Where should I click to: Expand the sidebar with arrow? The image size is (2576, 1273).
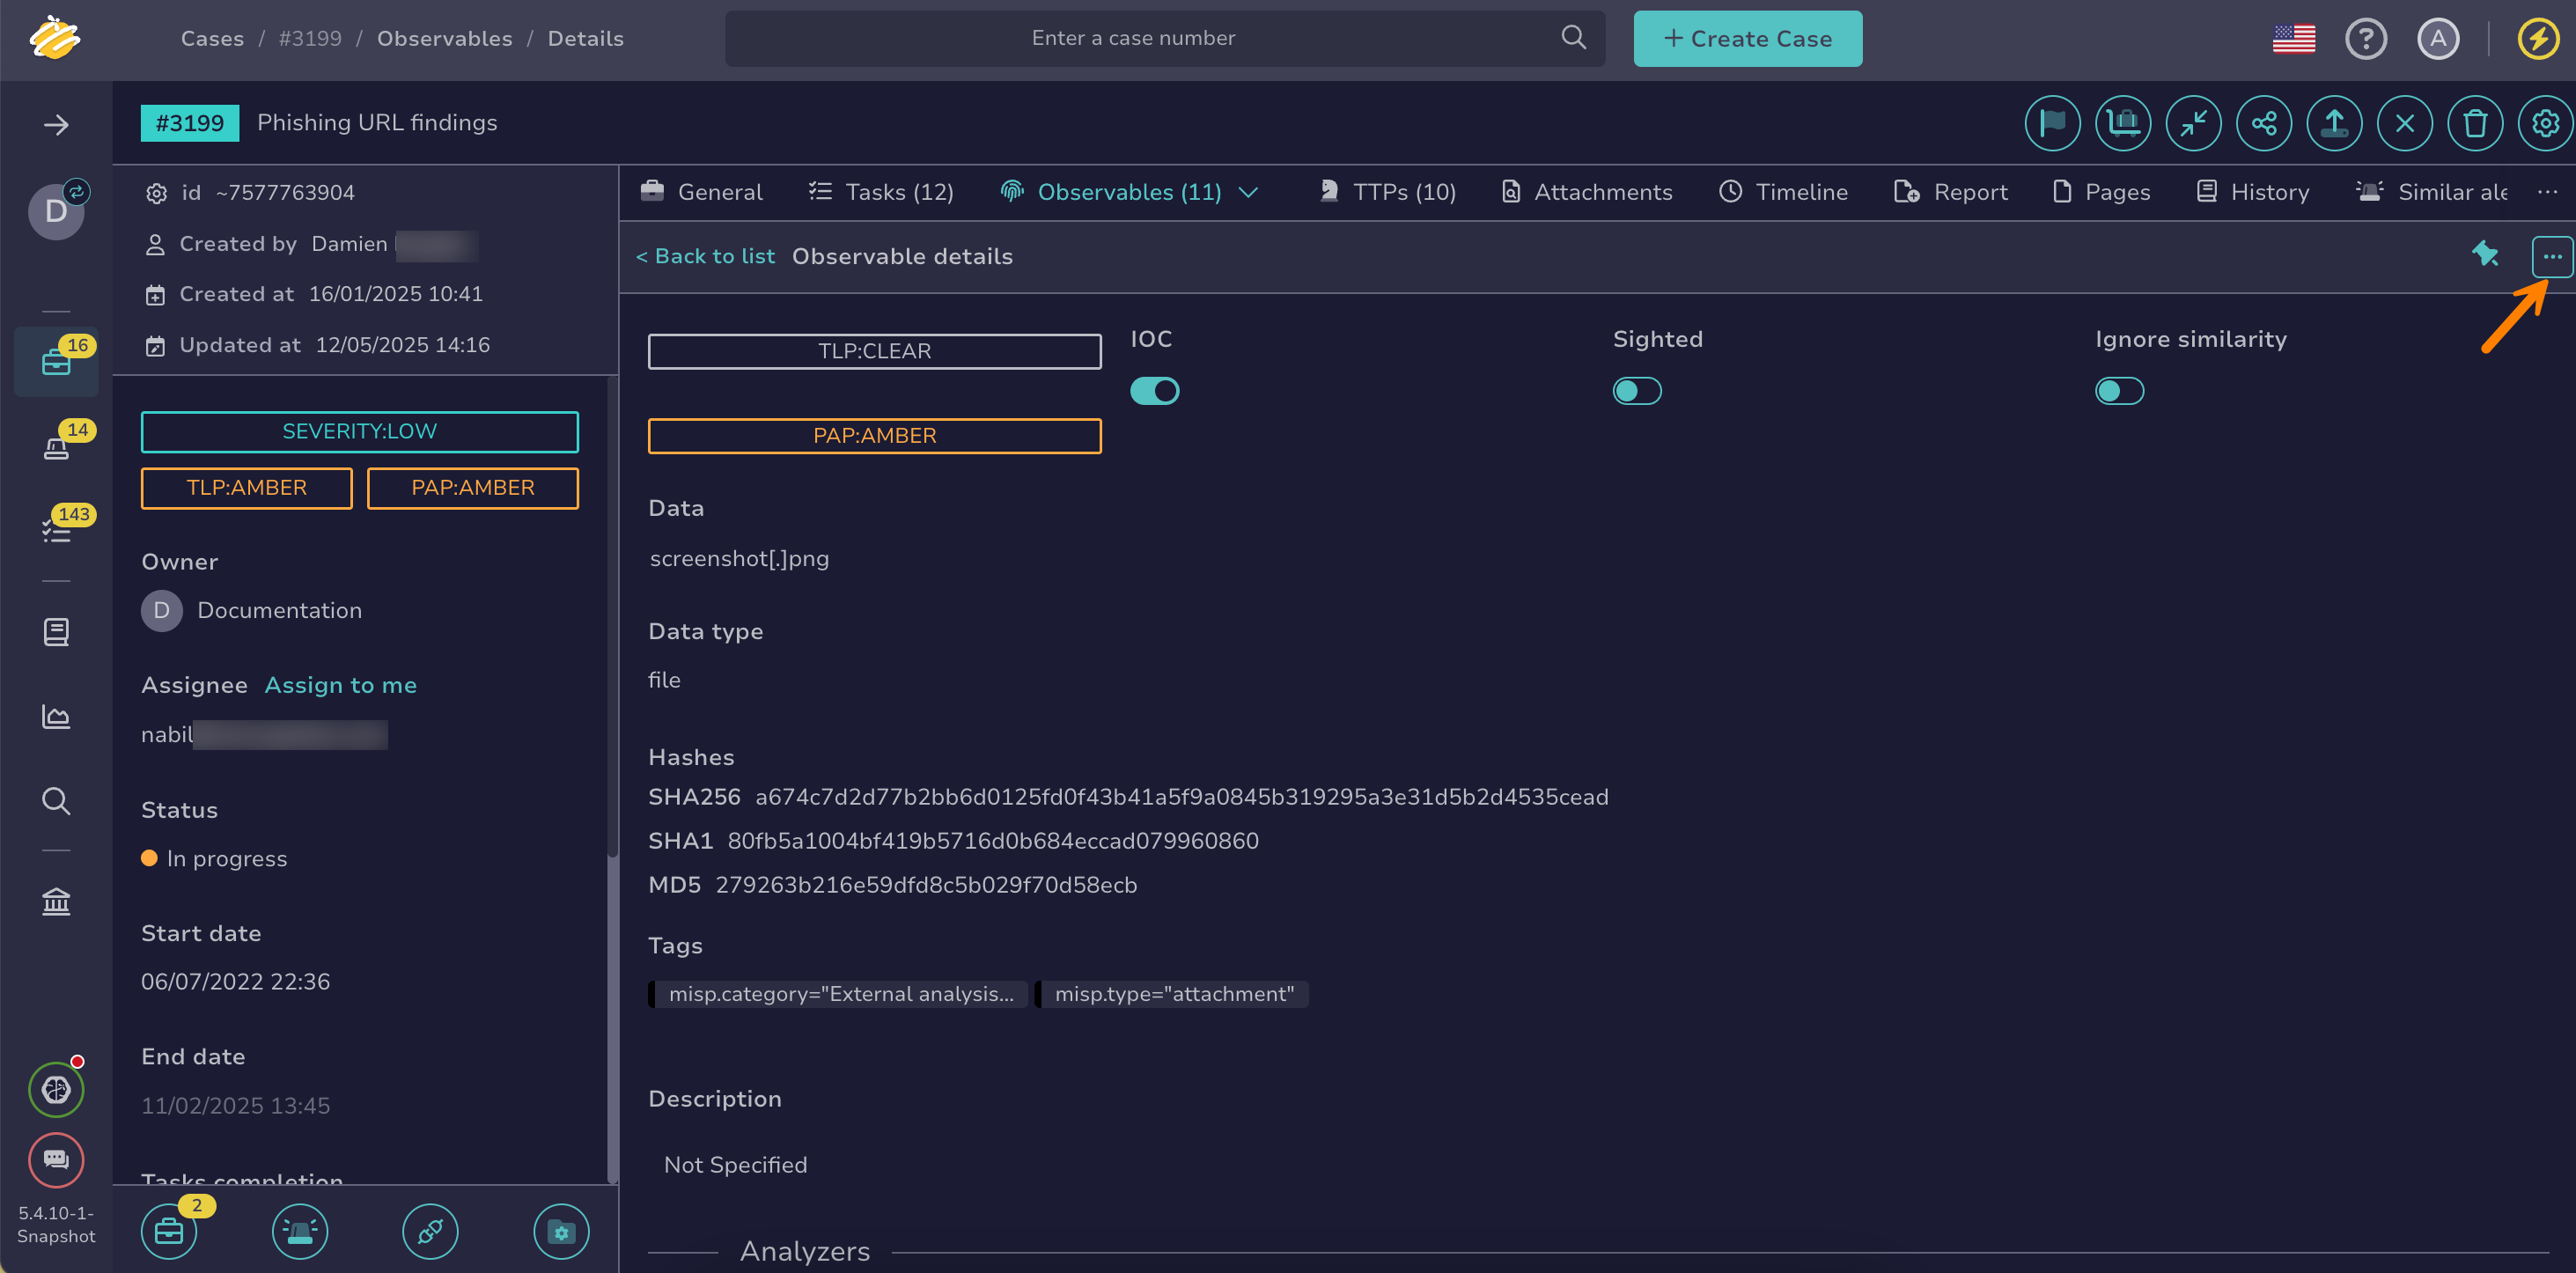pyautogui.click(x=56, y=125)
